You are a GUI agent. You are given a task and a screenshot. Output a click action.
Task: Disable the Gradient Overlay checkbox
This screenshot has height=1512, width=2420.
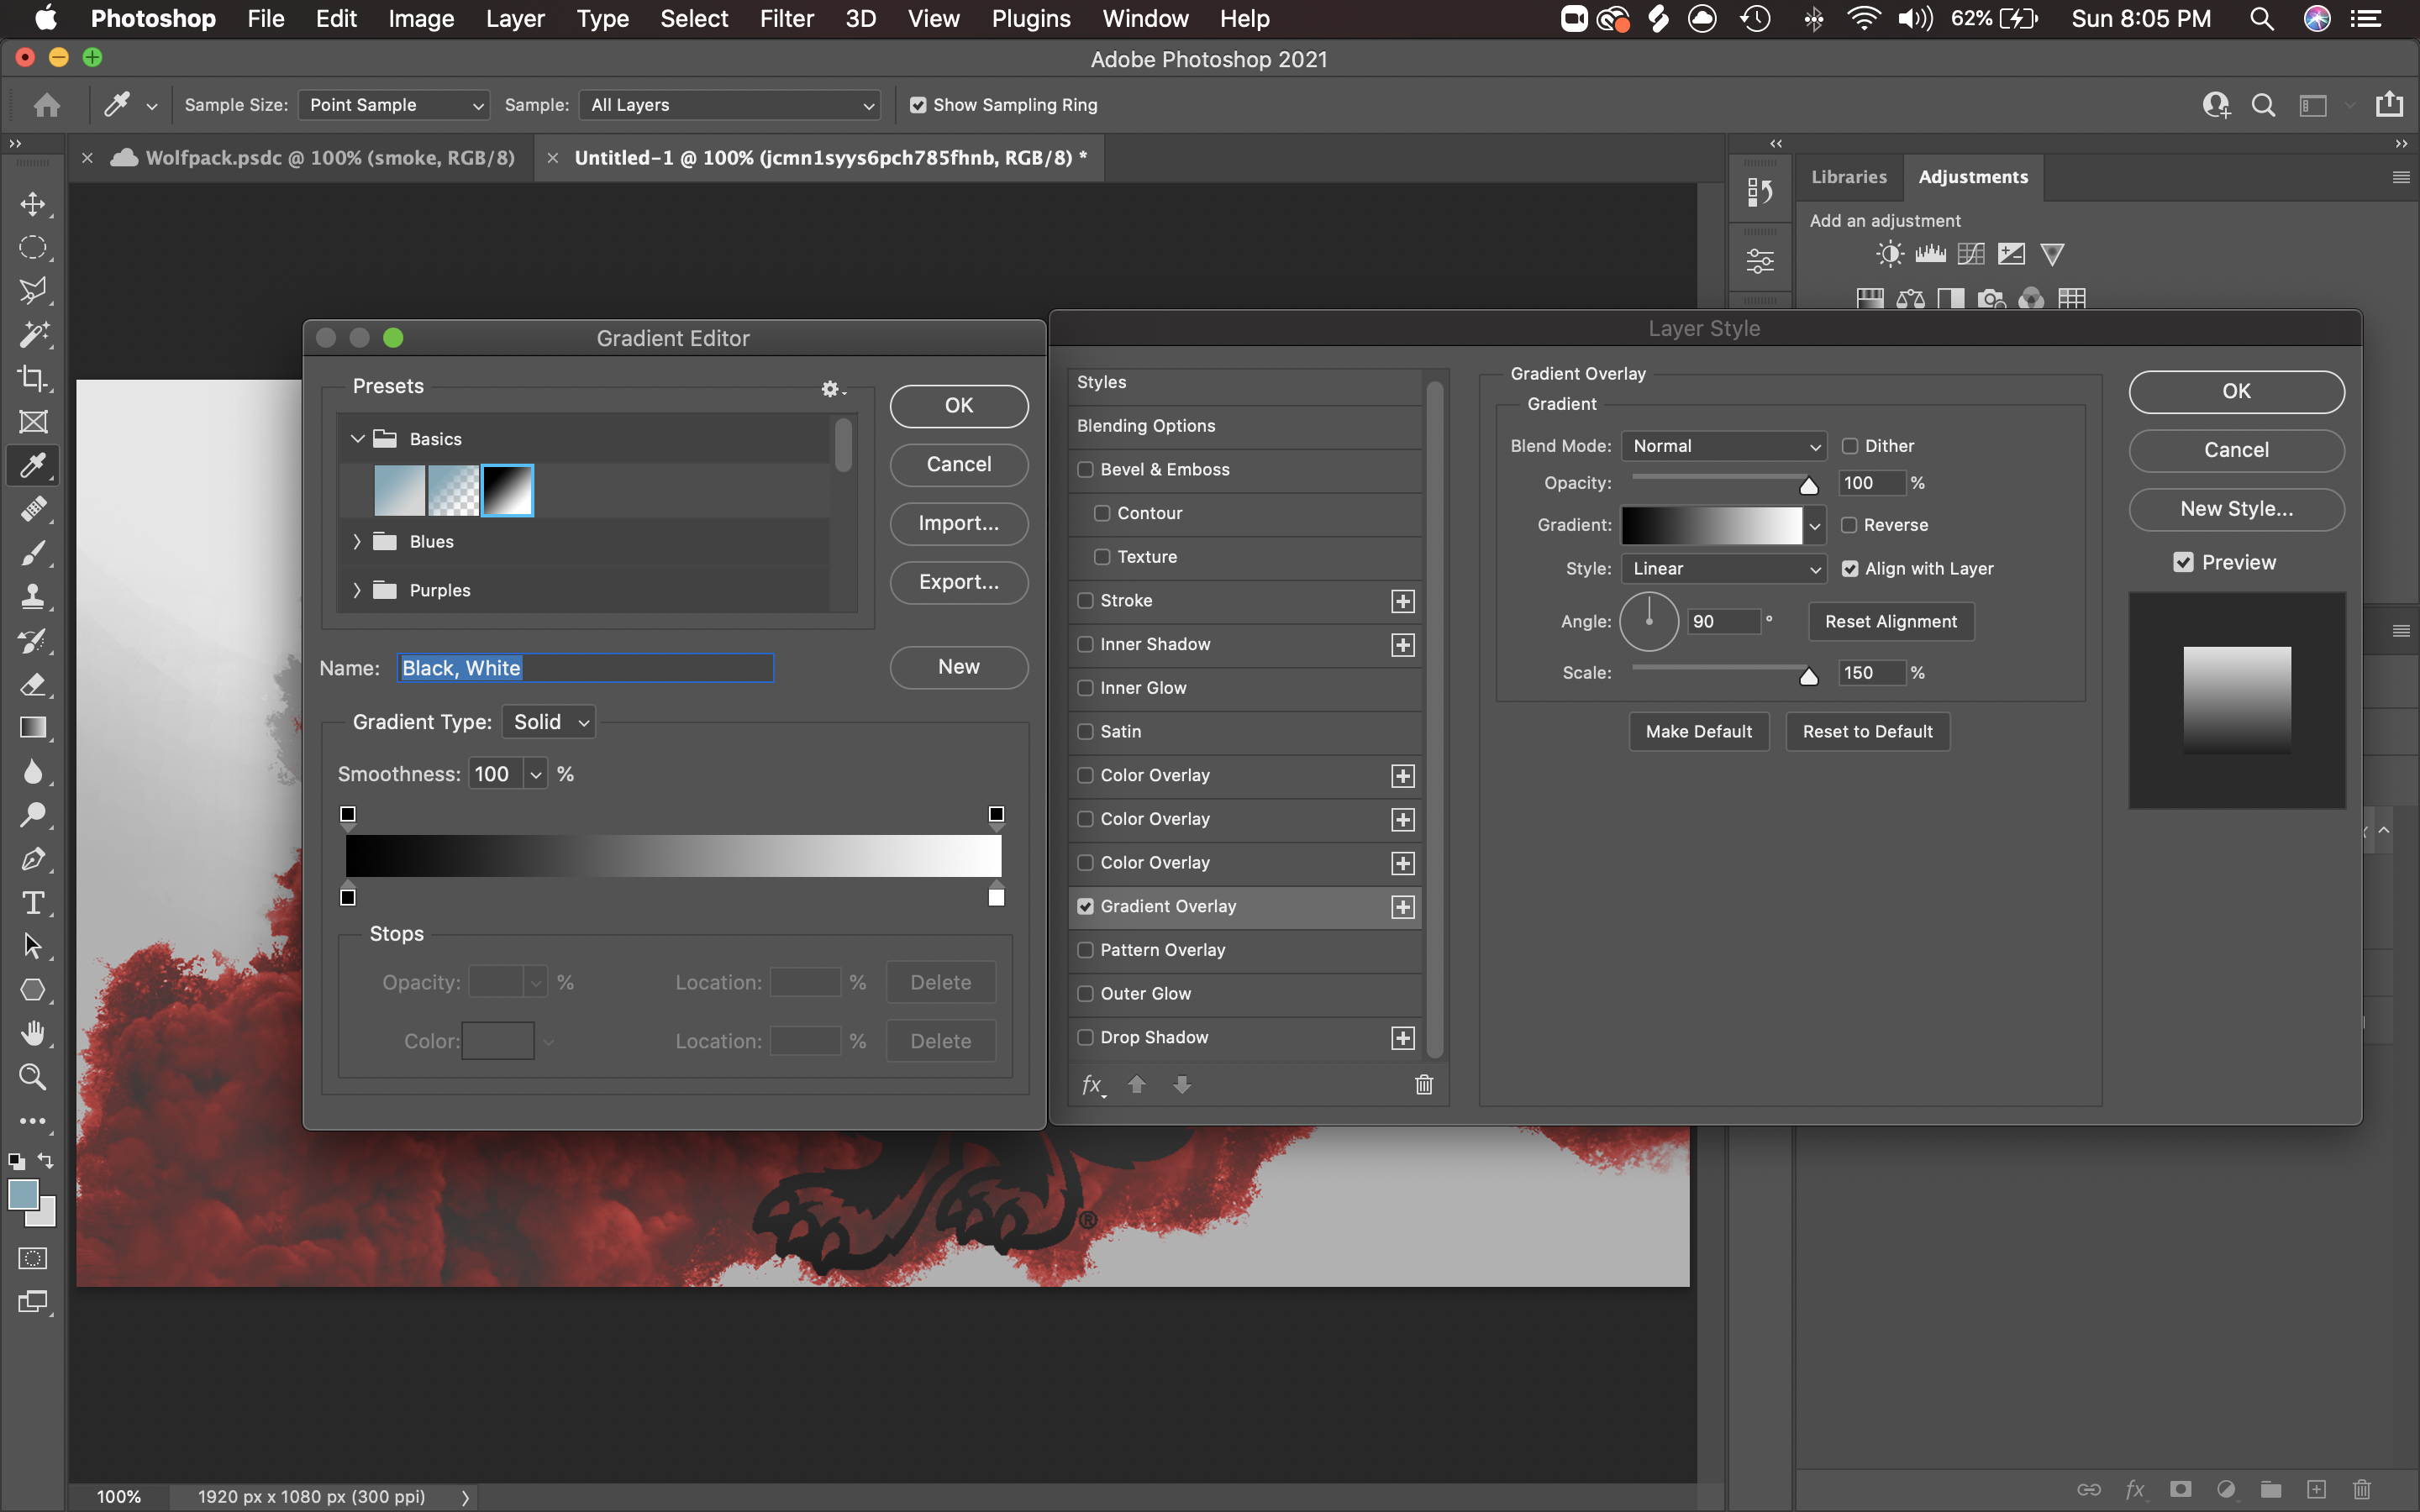pyautogui.click(x=1085, y=907)
